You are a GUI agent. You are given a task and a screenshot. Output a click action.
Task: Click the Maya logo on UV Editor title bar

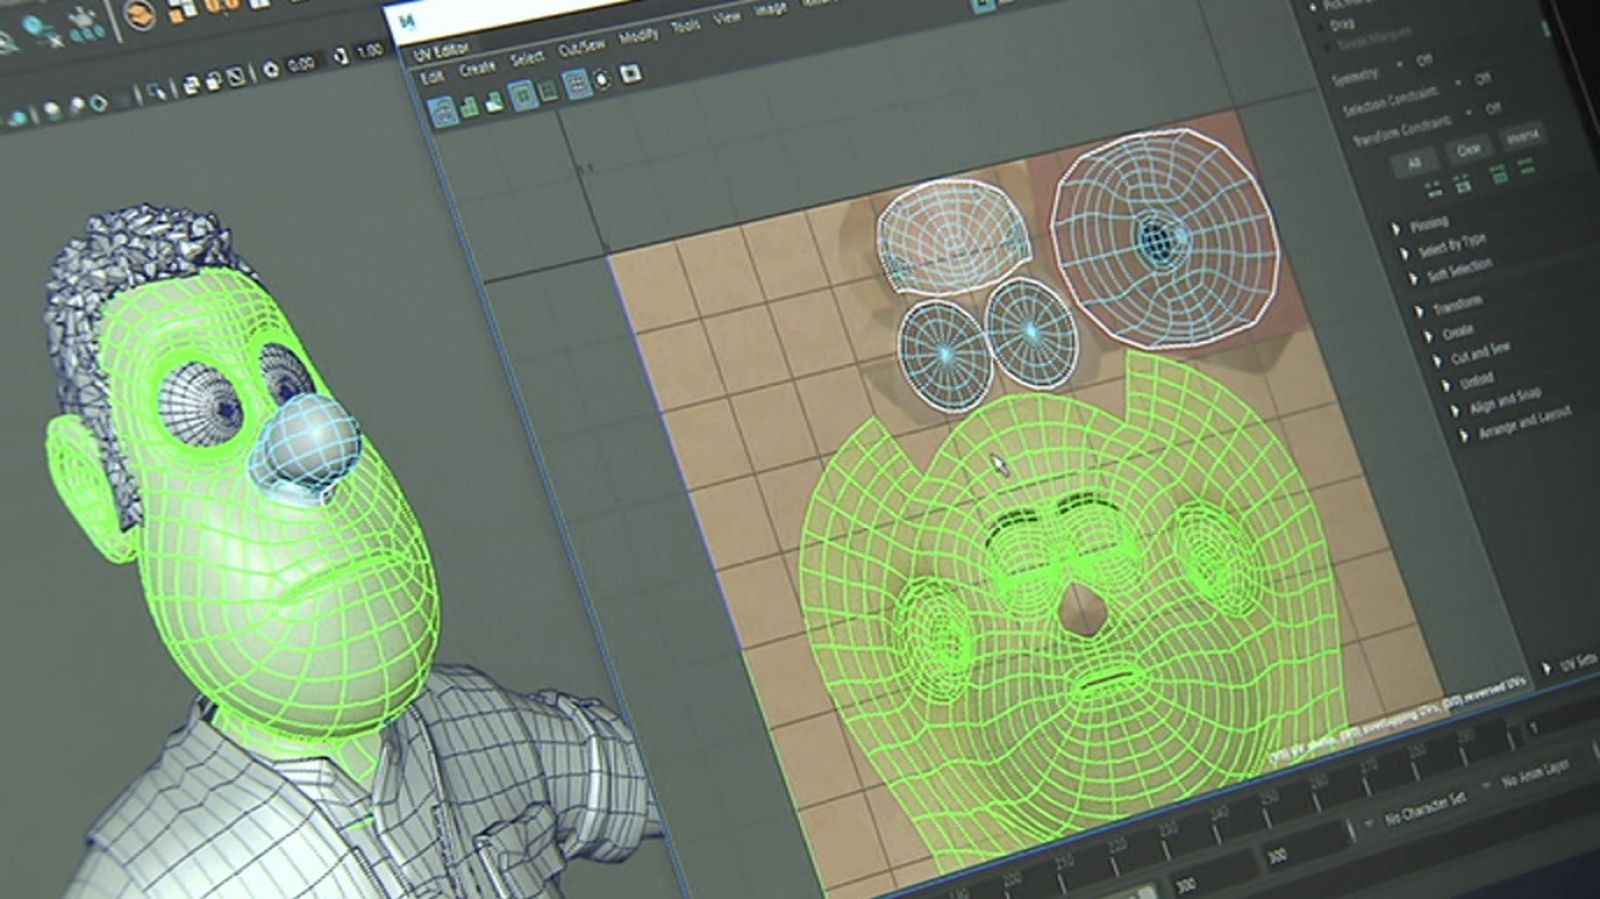pos(406,21)
